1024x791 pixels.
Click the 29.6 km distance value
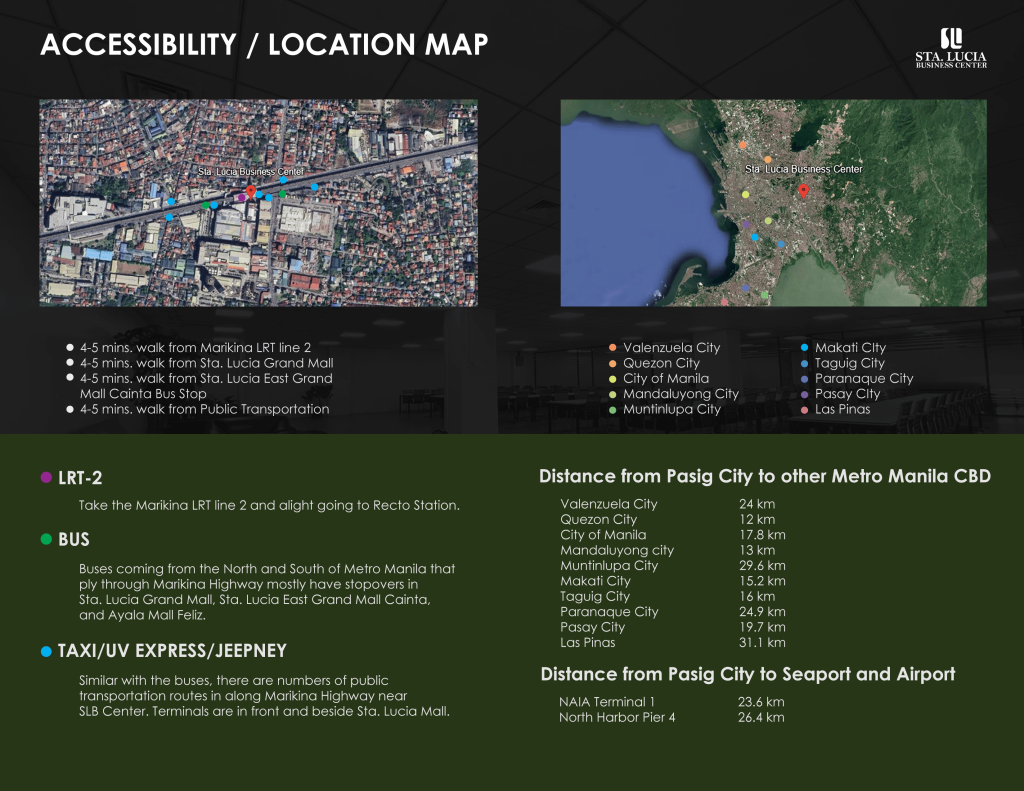tap(762, 566)
